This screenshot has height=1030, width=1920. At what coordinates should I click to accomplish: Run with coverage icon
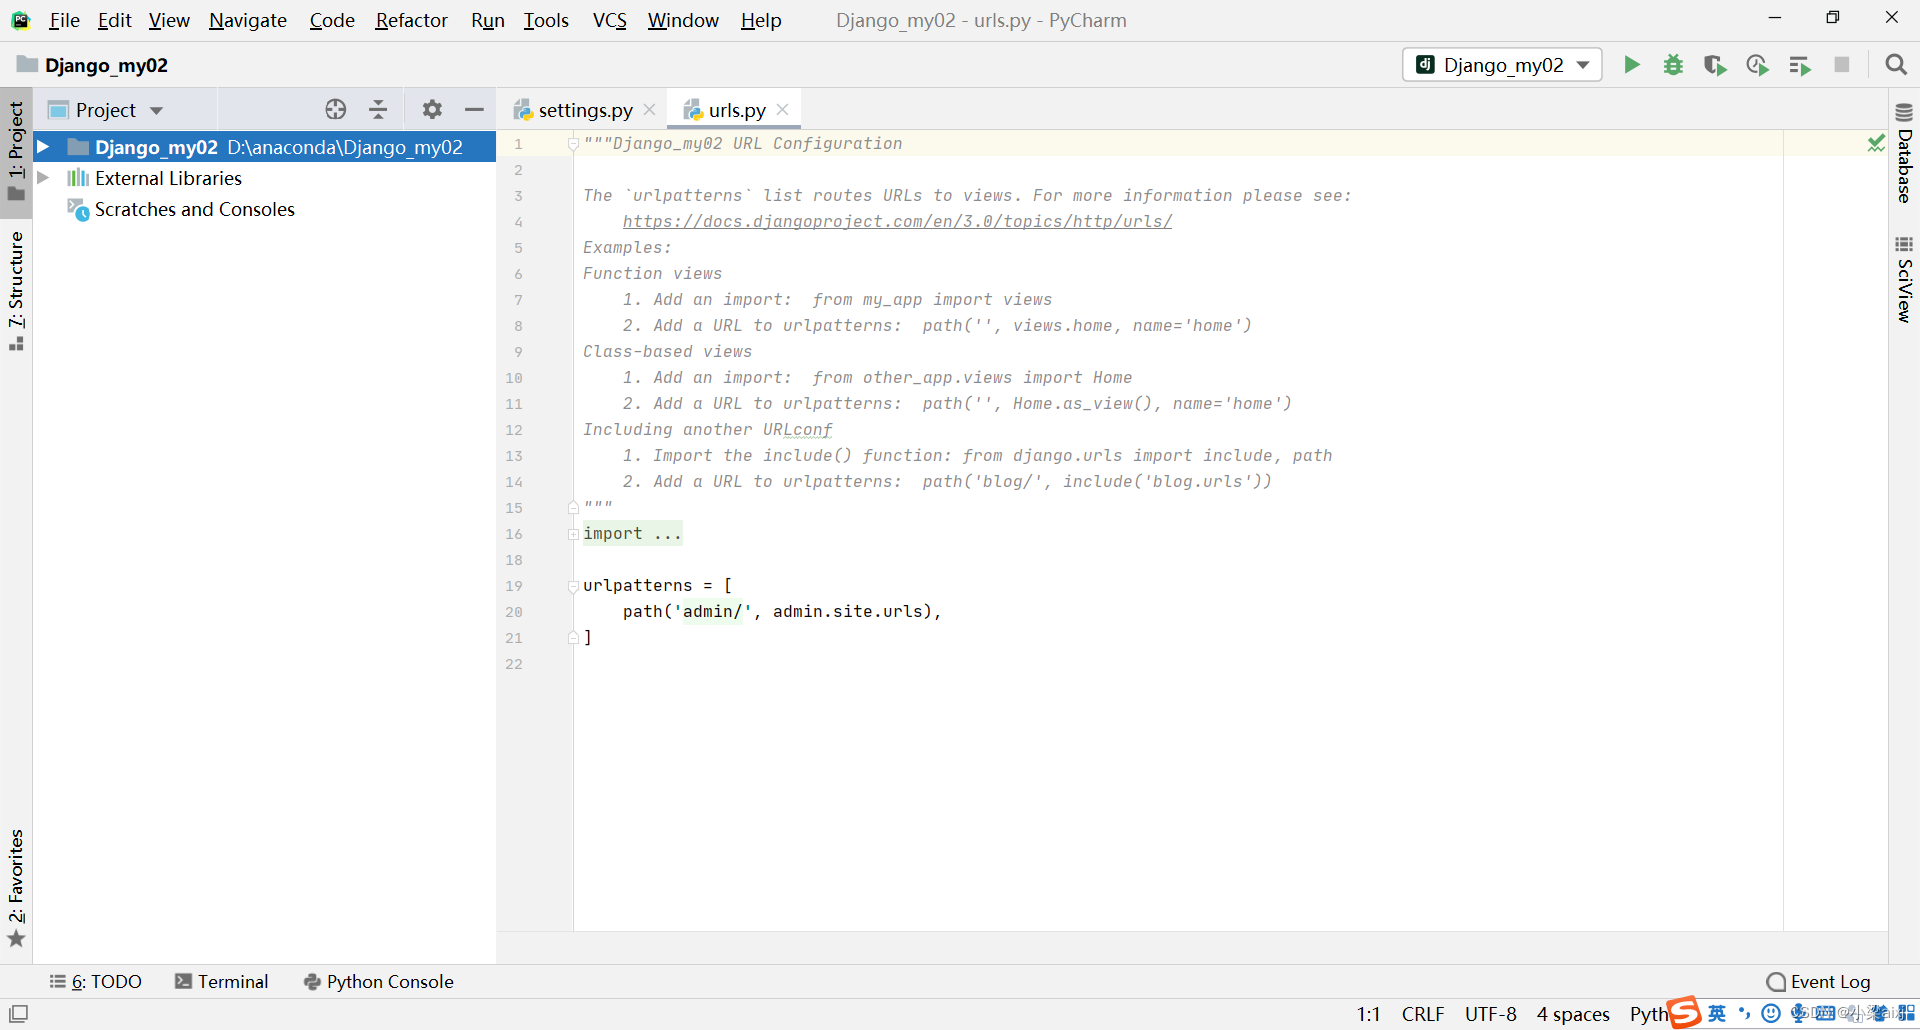[x=1715, y=65]
